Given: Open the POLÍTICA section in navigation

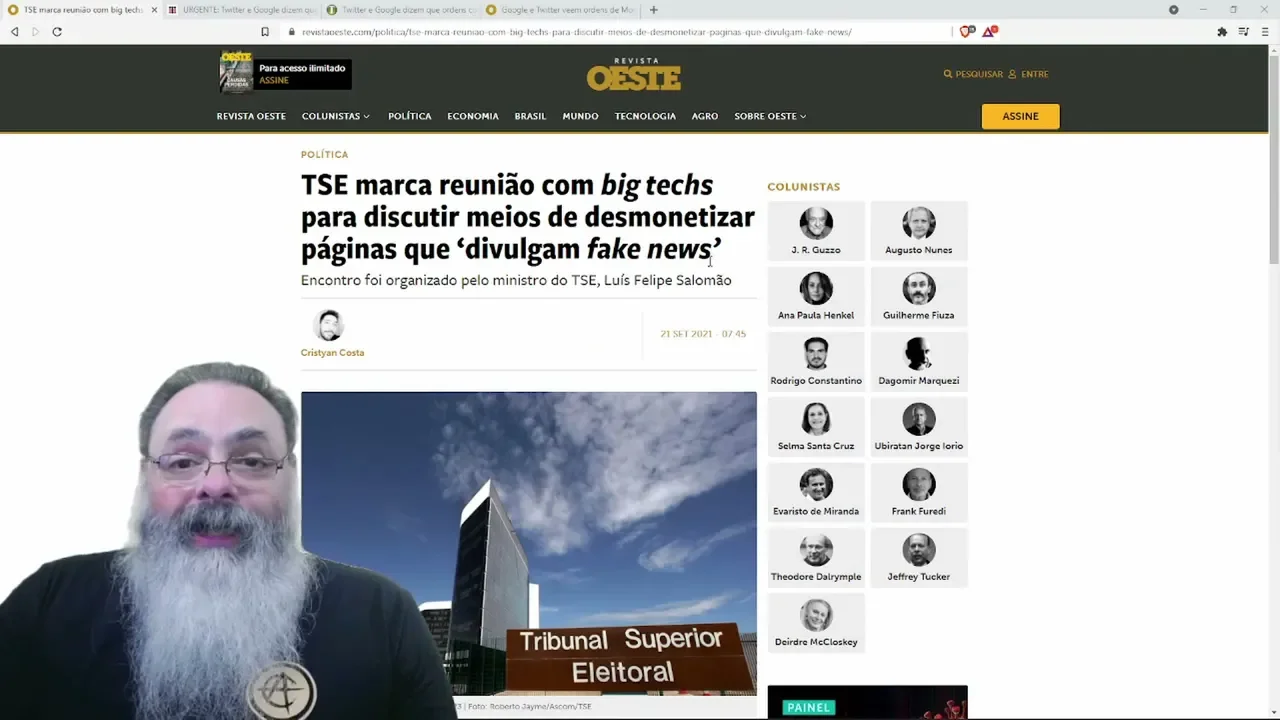Looking at the screenshot, I should 410,116.
